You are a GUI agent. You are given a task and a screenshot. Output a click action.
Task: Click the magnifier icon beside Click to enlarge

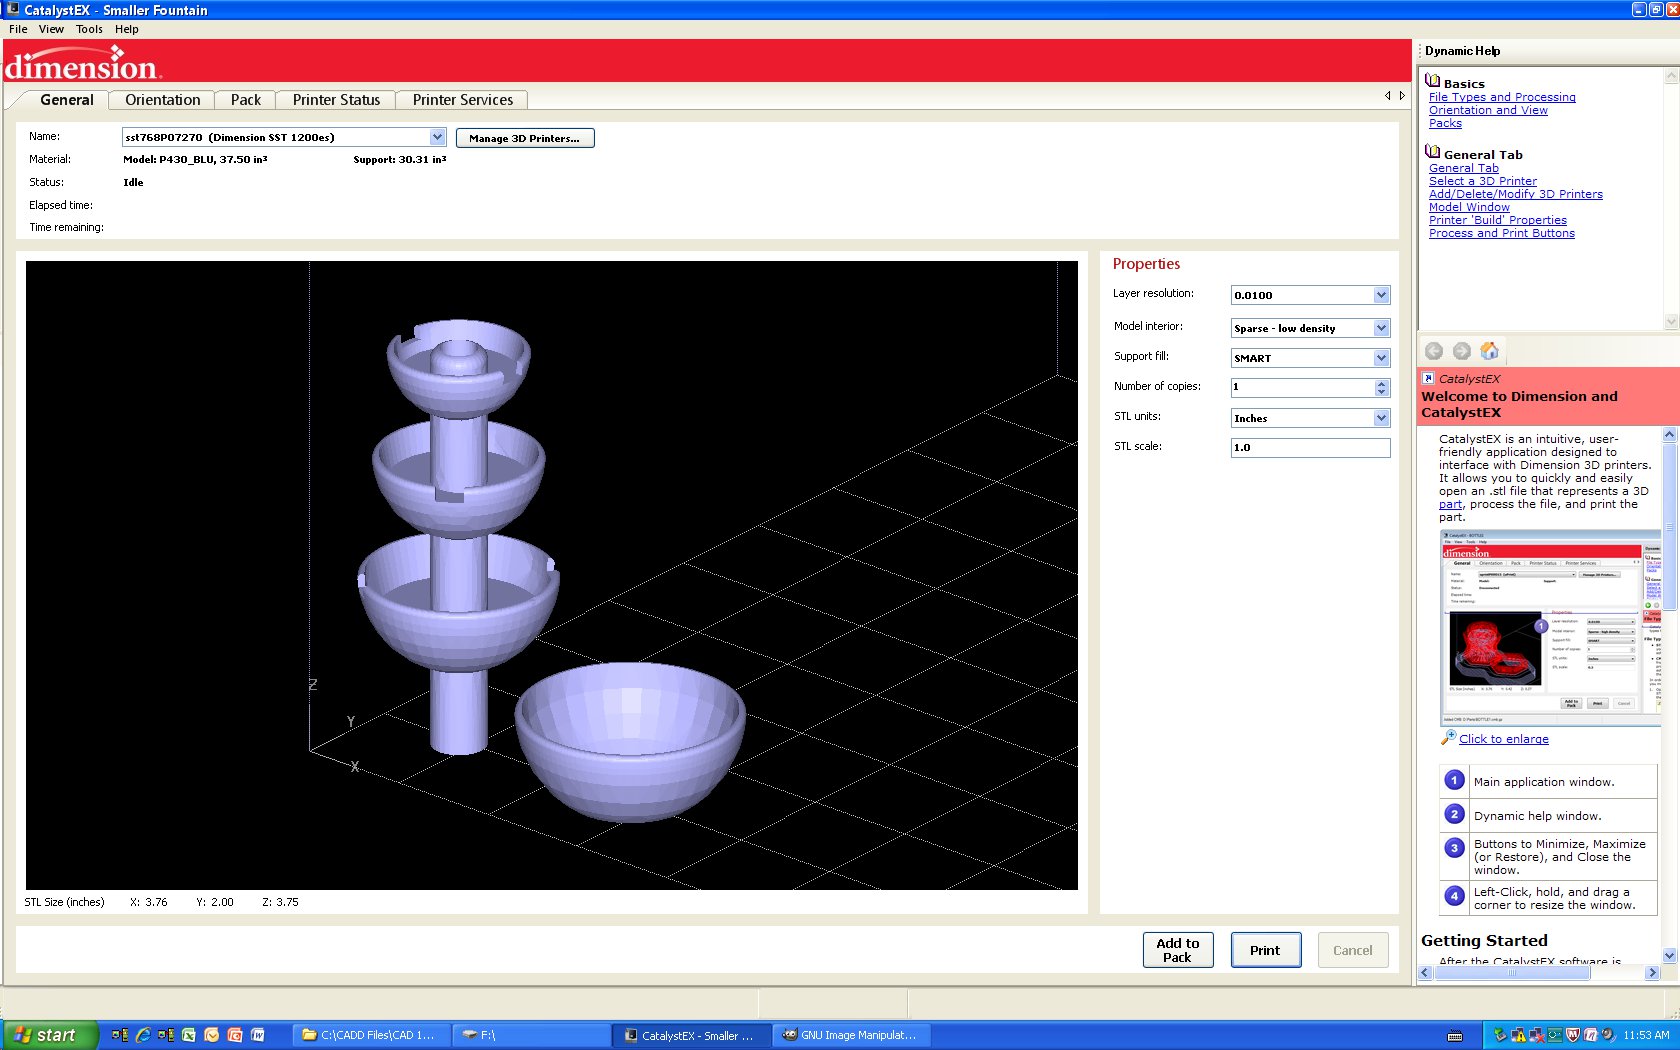pyautogui.click(x=1448, y=738)
